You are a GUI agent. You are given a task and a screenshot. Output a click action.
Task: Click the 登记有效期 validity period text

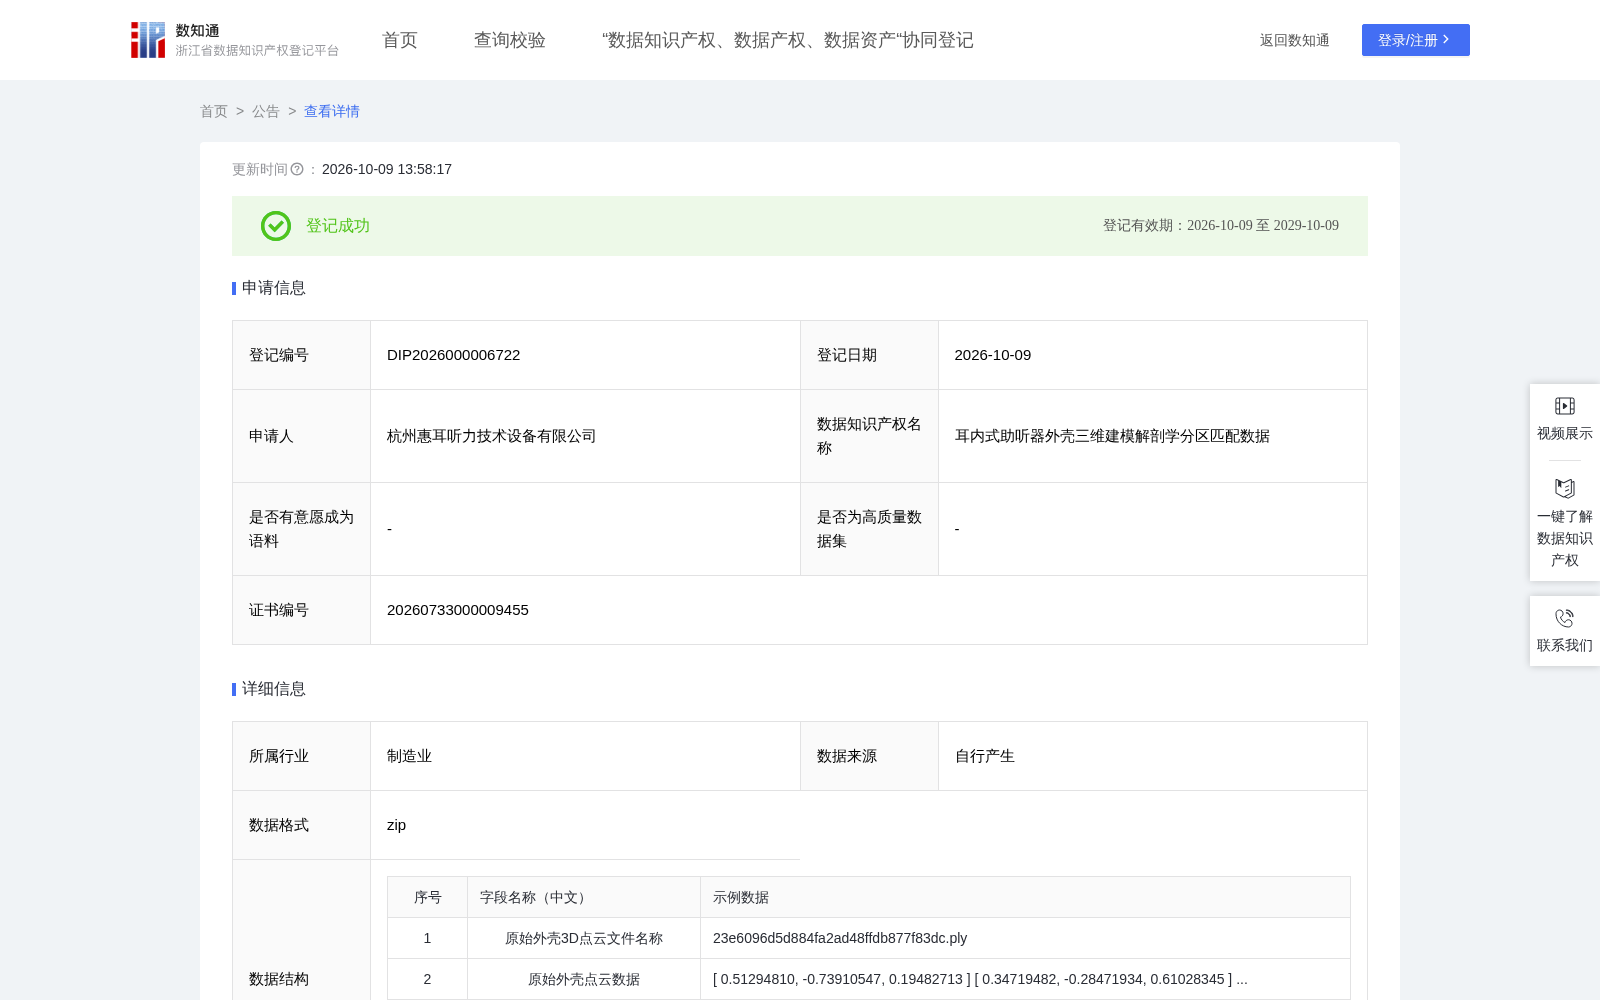pos(1221,226)
